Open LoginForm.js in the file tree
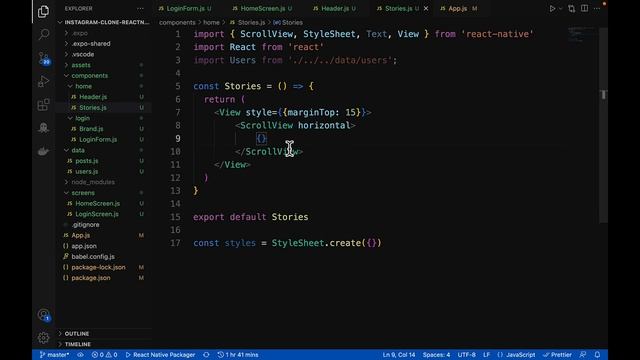Screen dimensions: 640x360 98,139
